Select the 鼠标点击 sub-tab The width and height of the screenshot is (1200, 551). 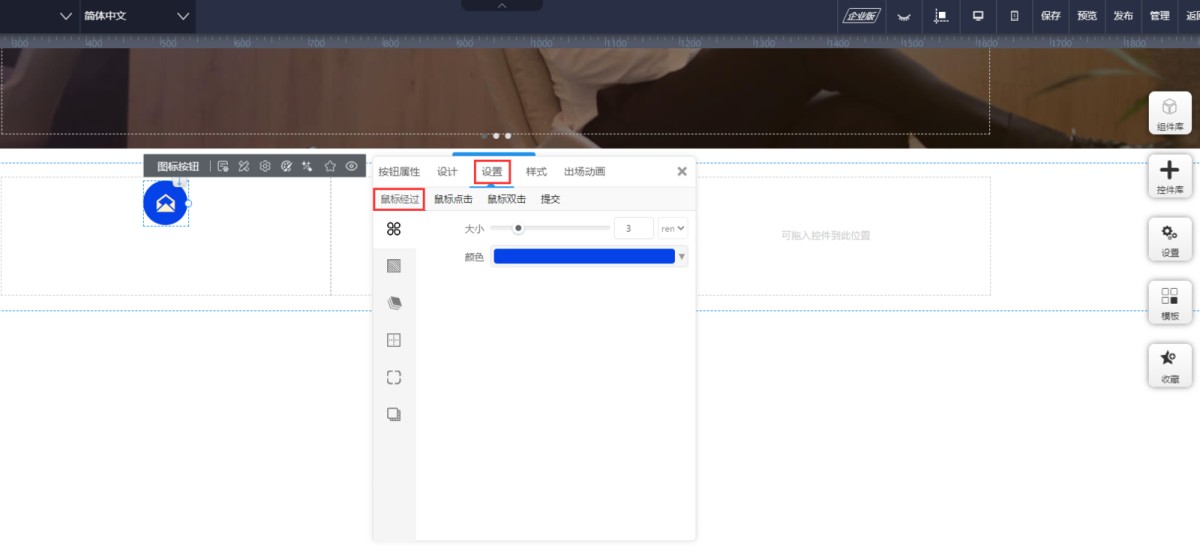click(453, 199)
